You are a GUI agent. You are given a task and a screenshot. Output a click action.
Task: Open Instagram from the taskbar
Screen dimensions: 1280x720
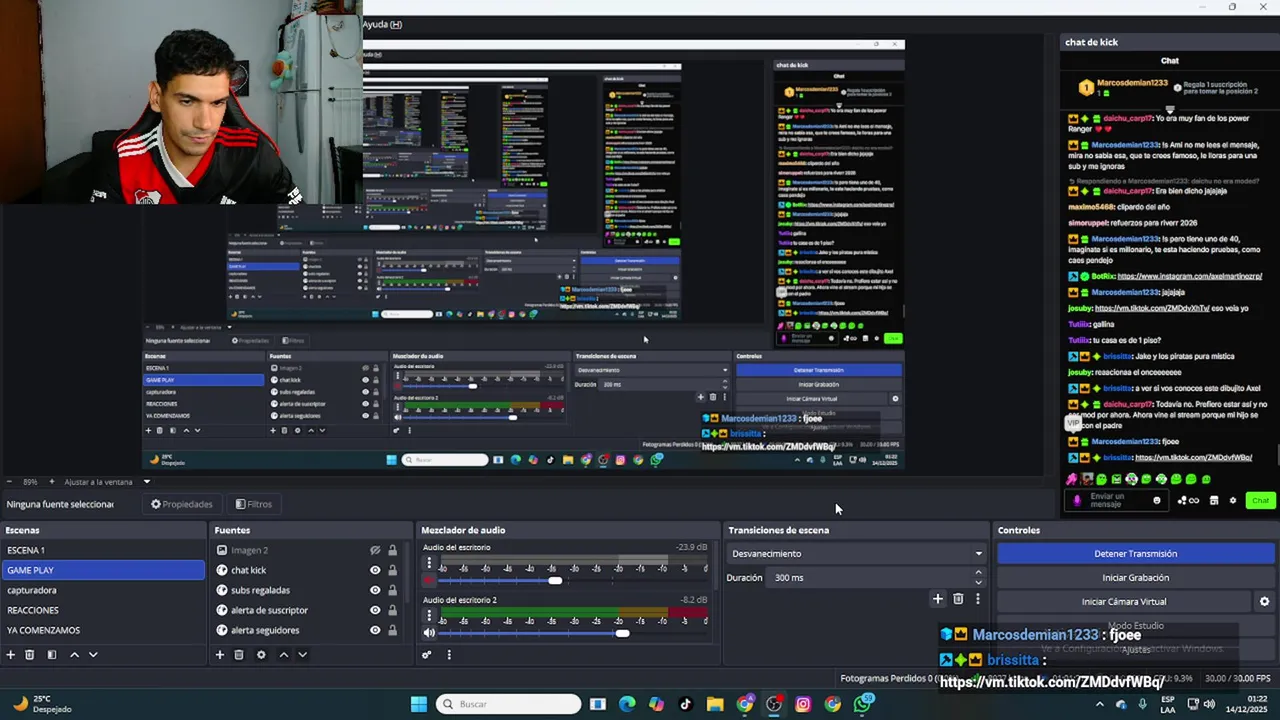tap(803, 704)
